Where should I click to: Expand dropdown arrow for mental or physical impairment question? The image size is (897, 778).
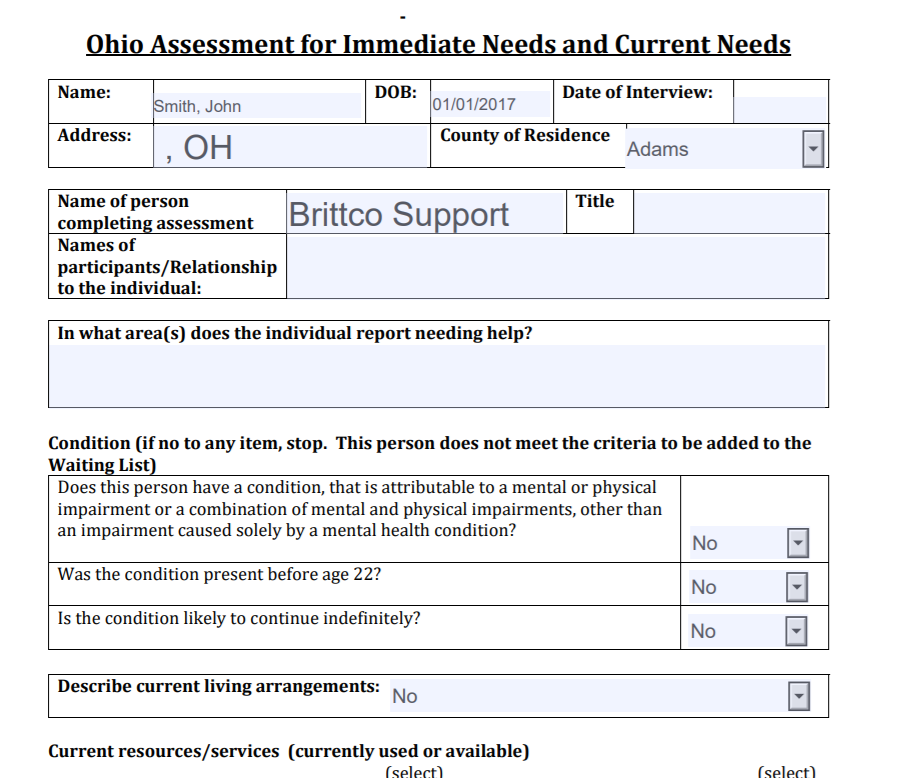pyautogui.click(x=797, y=543)
